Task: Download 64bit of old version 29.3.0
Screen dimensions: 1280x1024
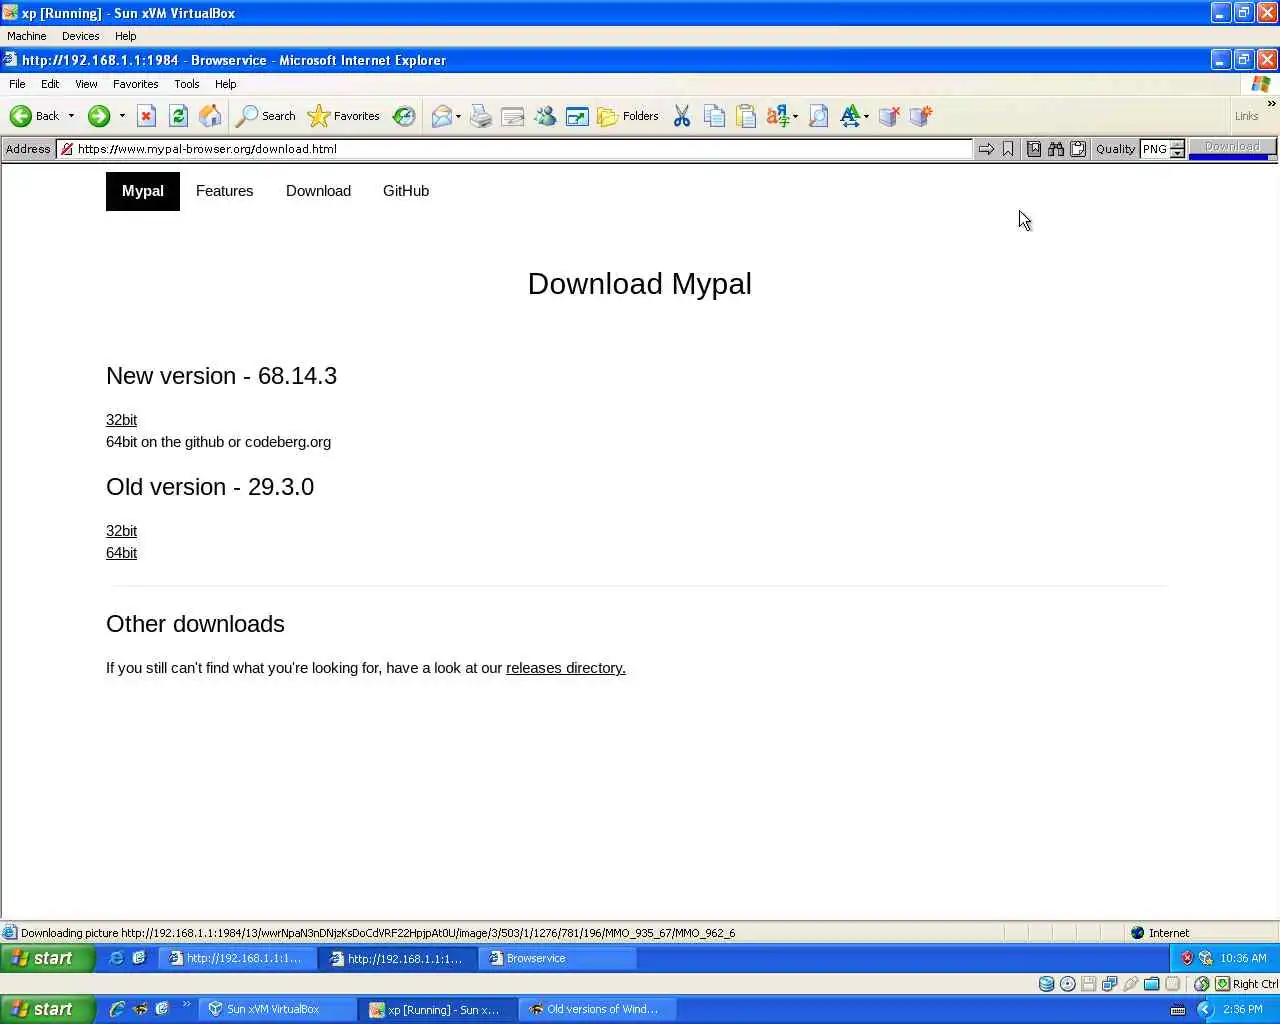Action: coord(121,553)
